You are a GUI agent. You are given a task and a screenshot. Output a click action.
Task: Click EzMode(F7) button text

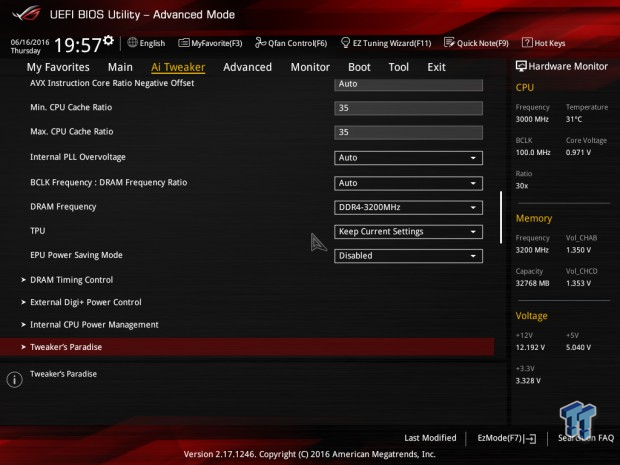point(499,438)
